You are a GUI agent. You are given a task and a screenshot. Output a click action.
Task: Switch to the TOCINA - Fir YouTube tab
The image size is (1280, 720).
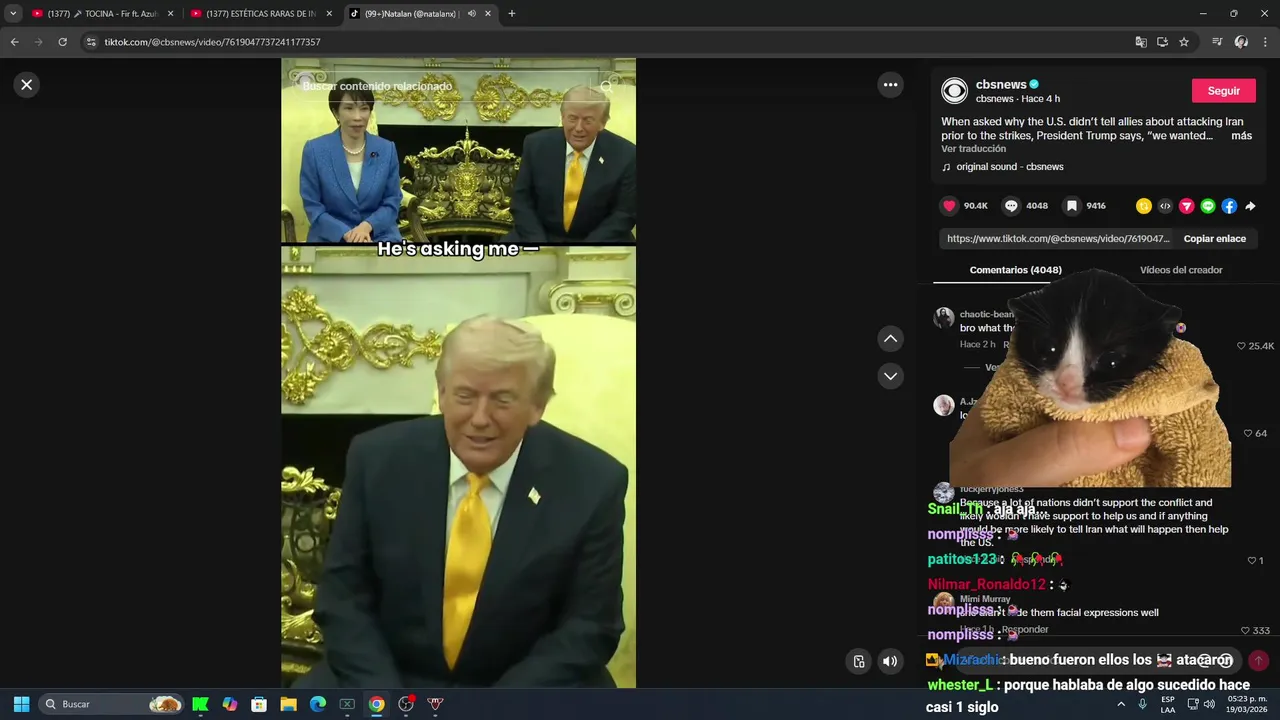(x=101, y=14)
